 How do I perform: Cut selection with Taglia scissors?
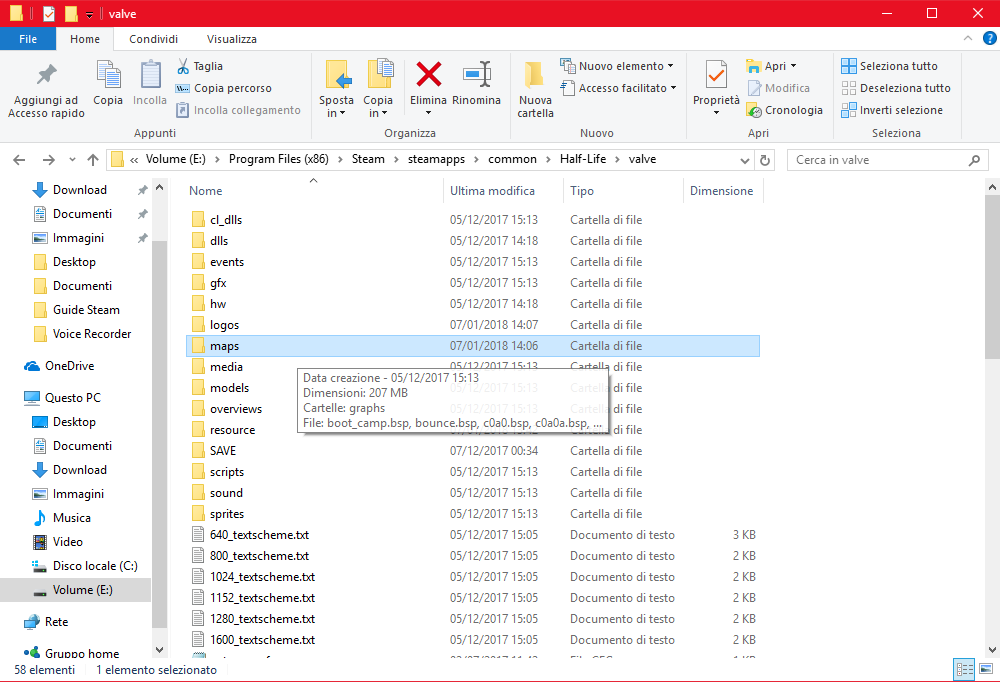click(200, 66)
